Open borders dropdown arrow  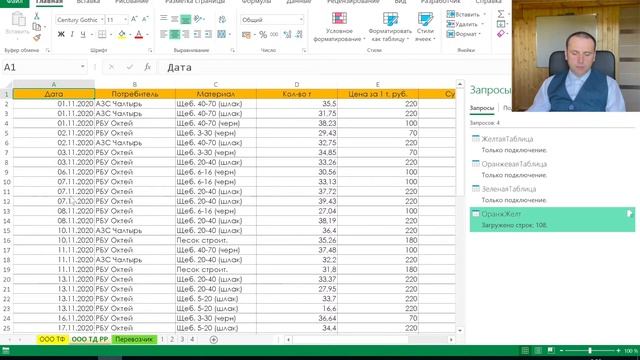110,35
